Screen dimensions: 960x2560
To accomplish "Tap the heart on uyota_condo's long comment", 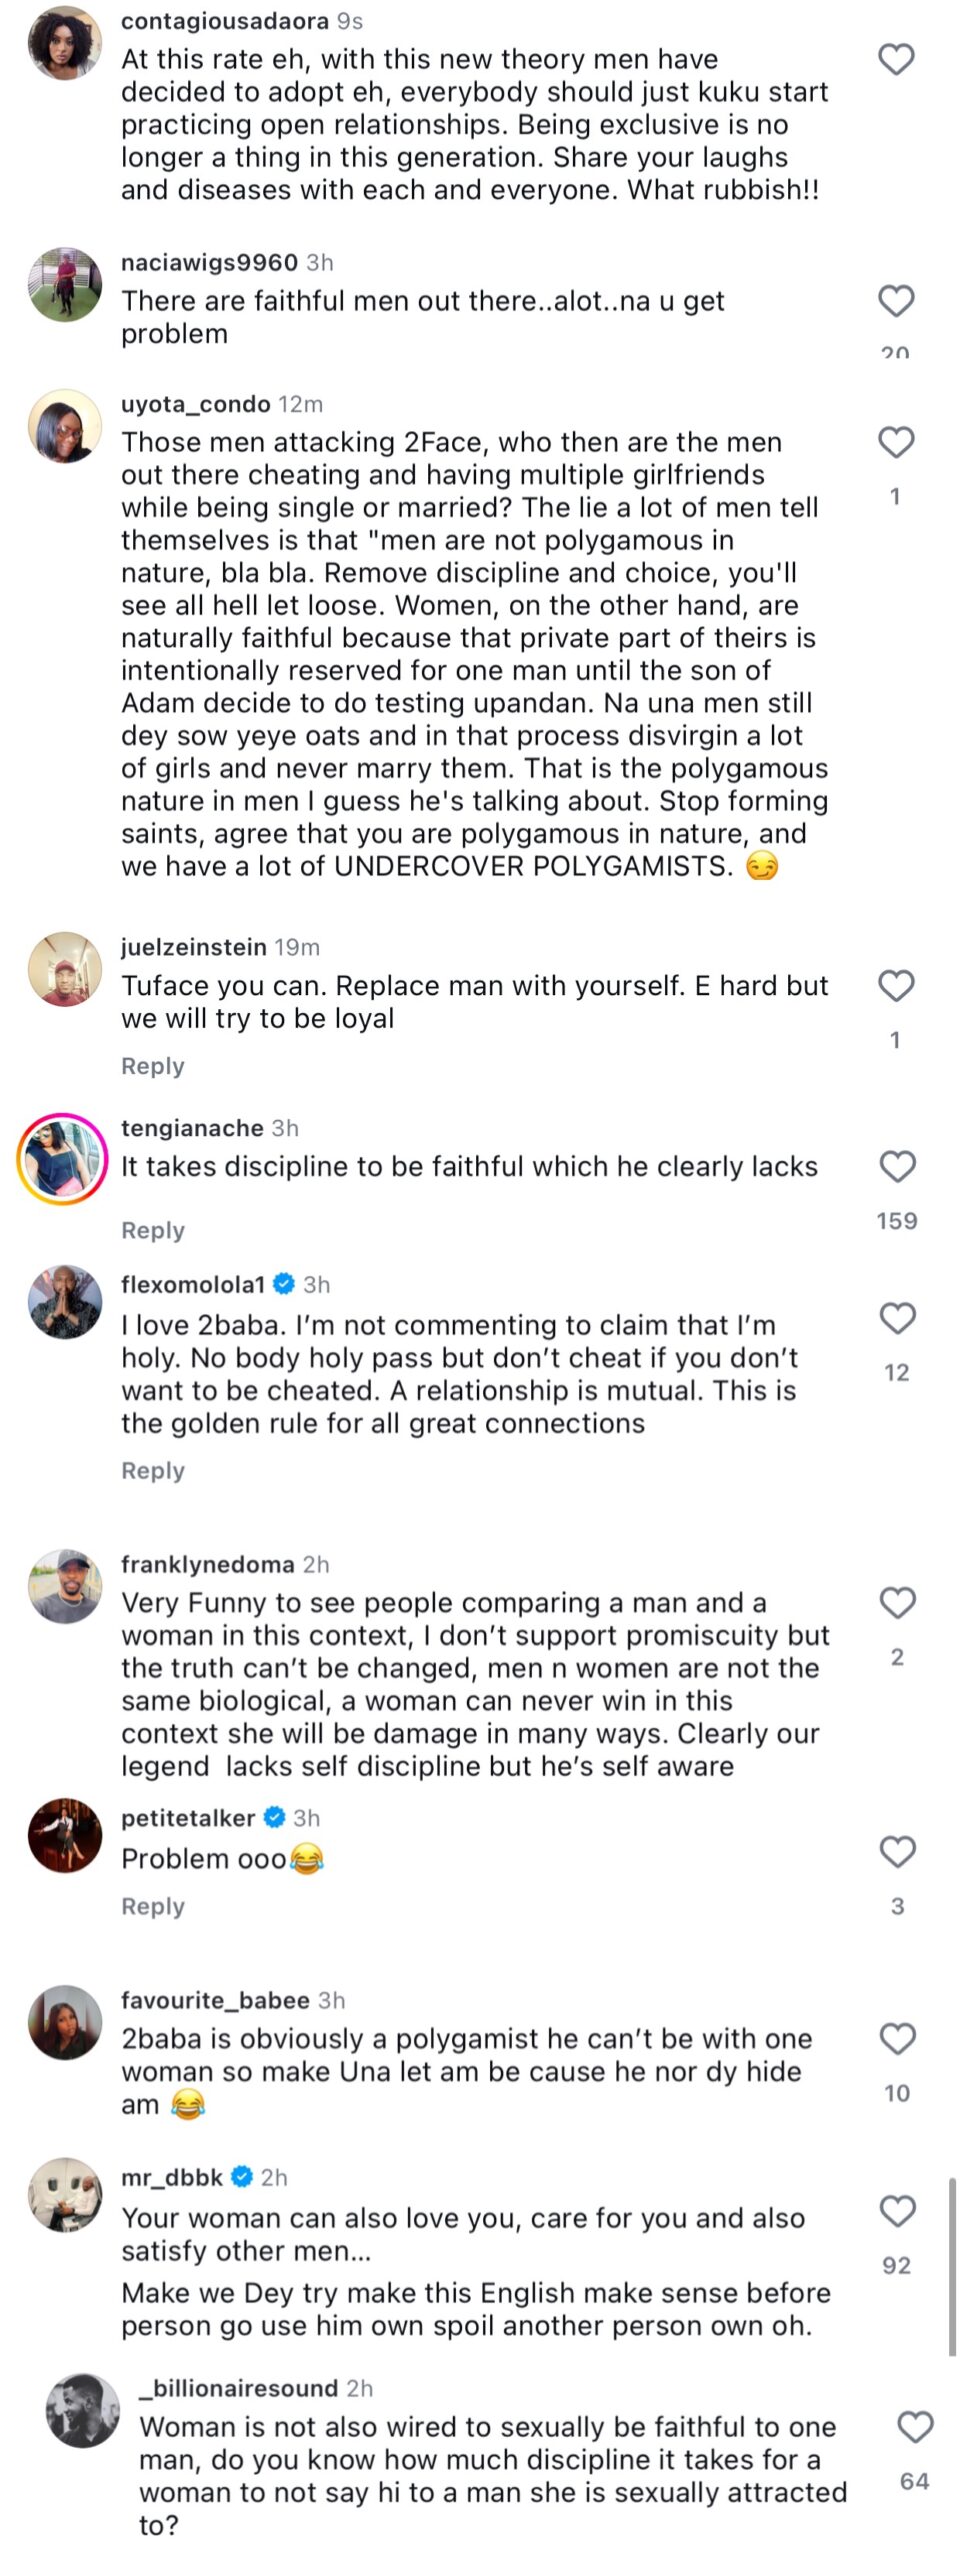I will coord(896,442).
